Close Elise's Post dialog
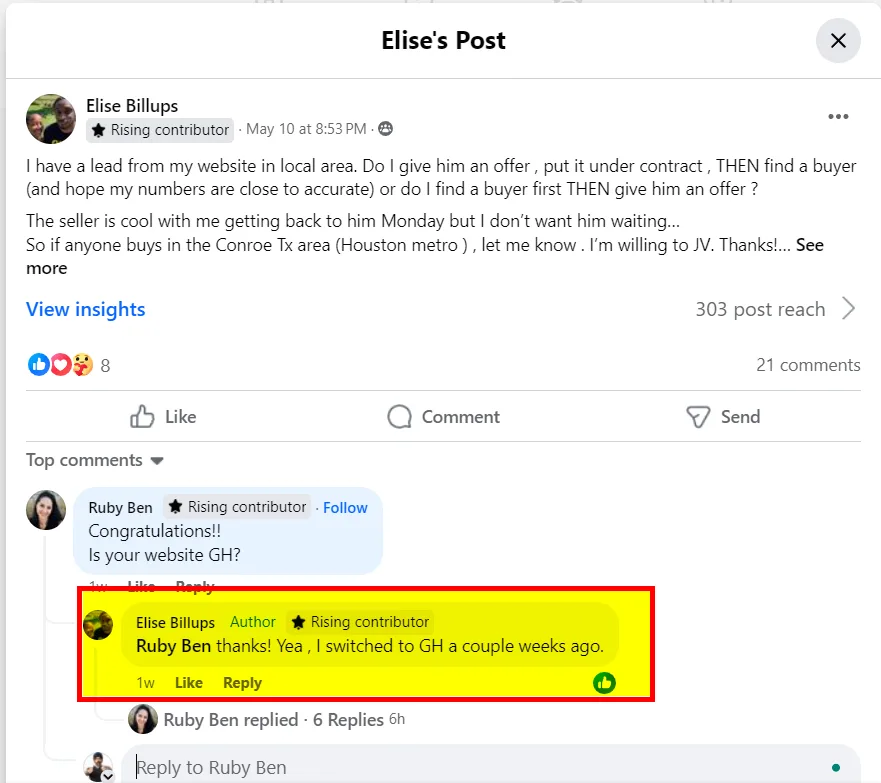 [x=838, y=41]
